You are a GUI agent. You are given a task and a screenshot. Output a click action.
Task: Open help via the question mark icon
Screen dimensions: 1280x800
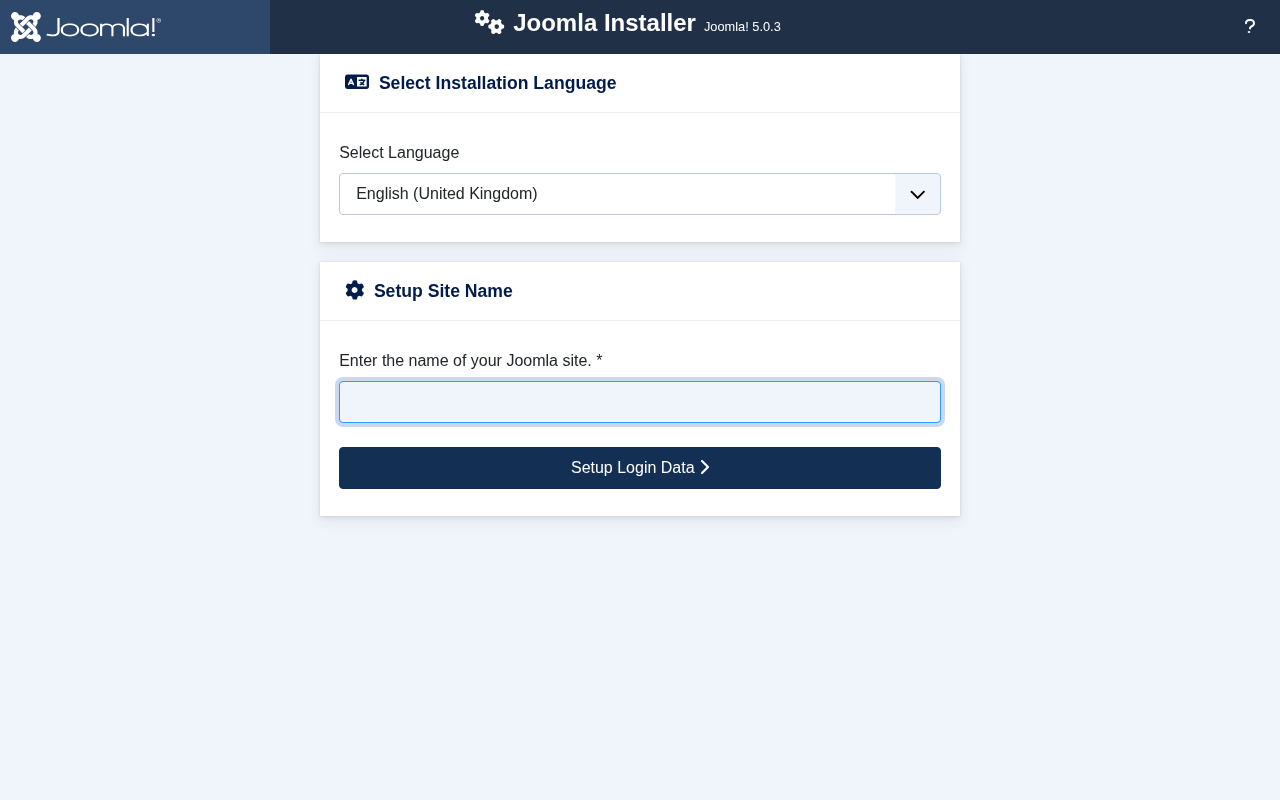(x=1249, y=27)
